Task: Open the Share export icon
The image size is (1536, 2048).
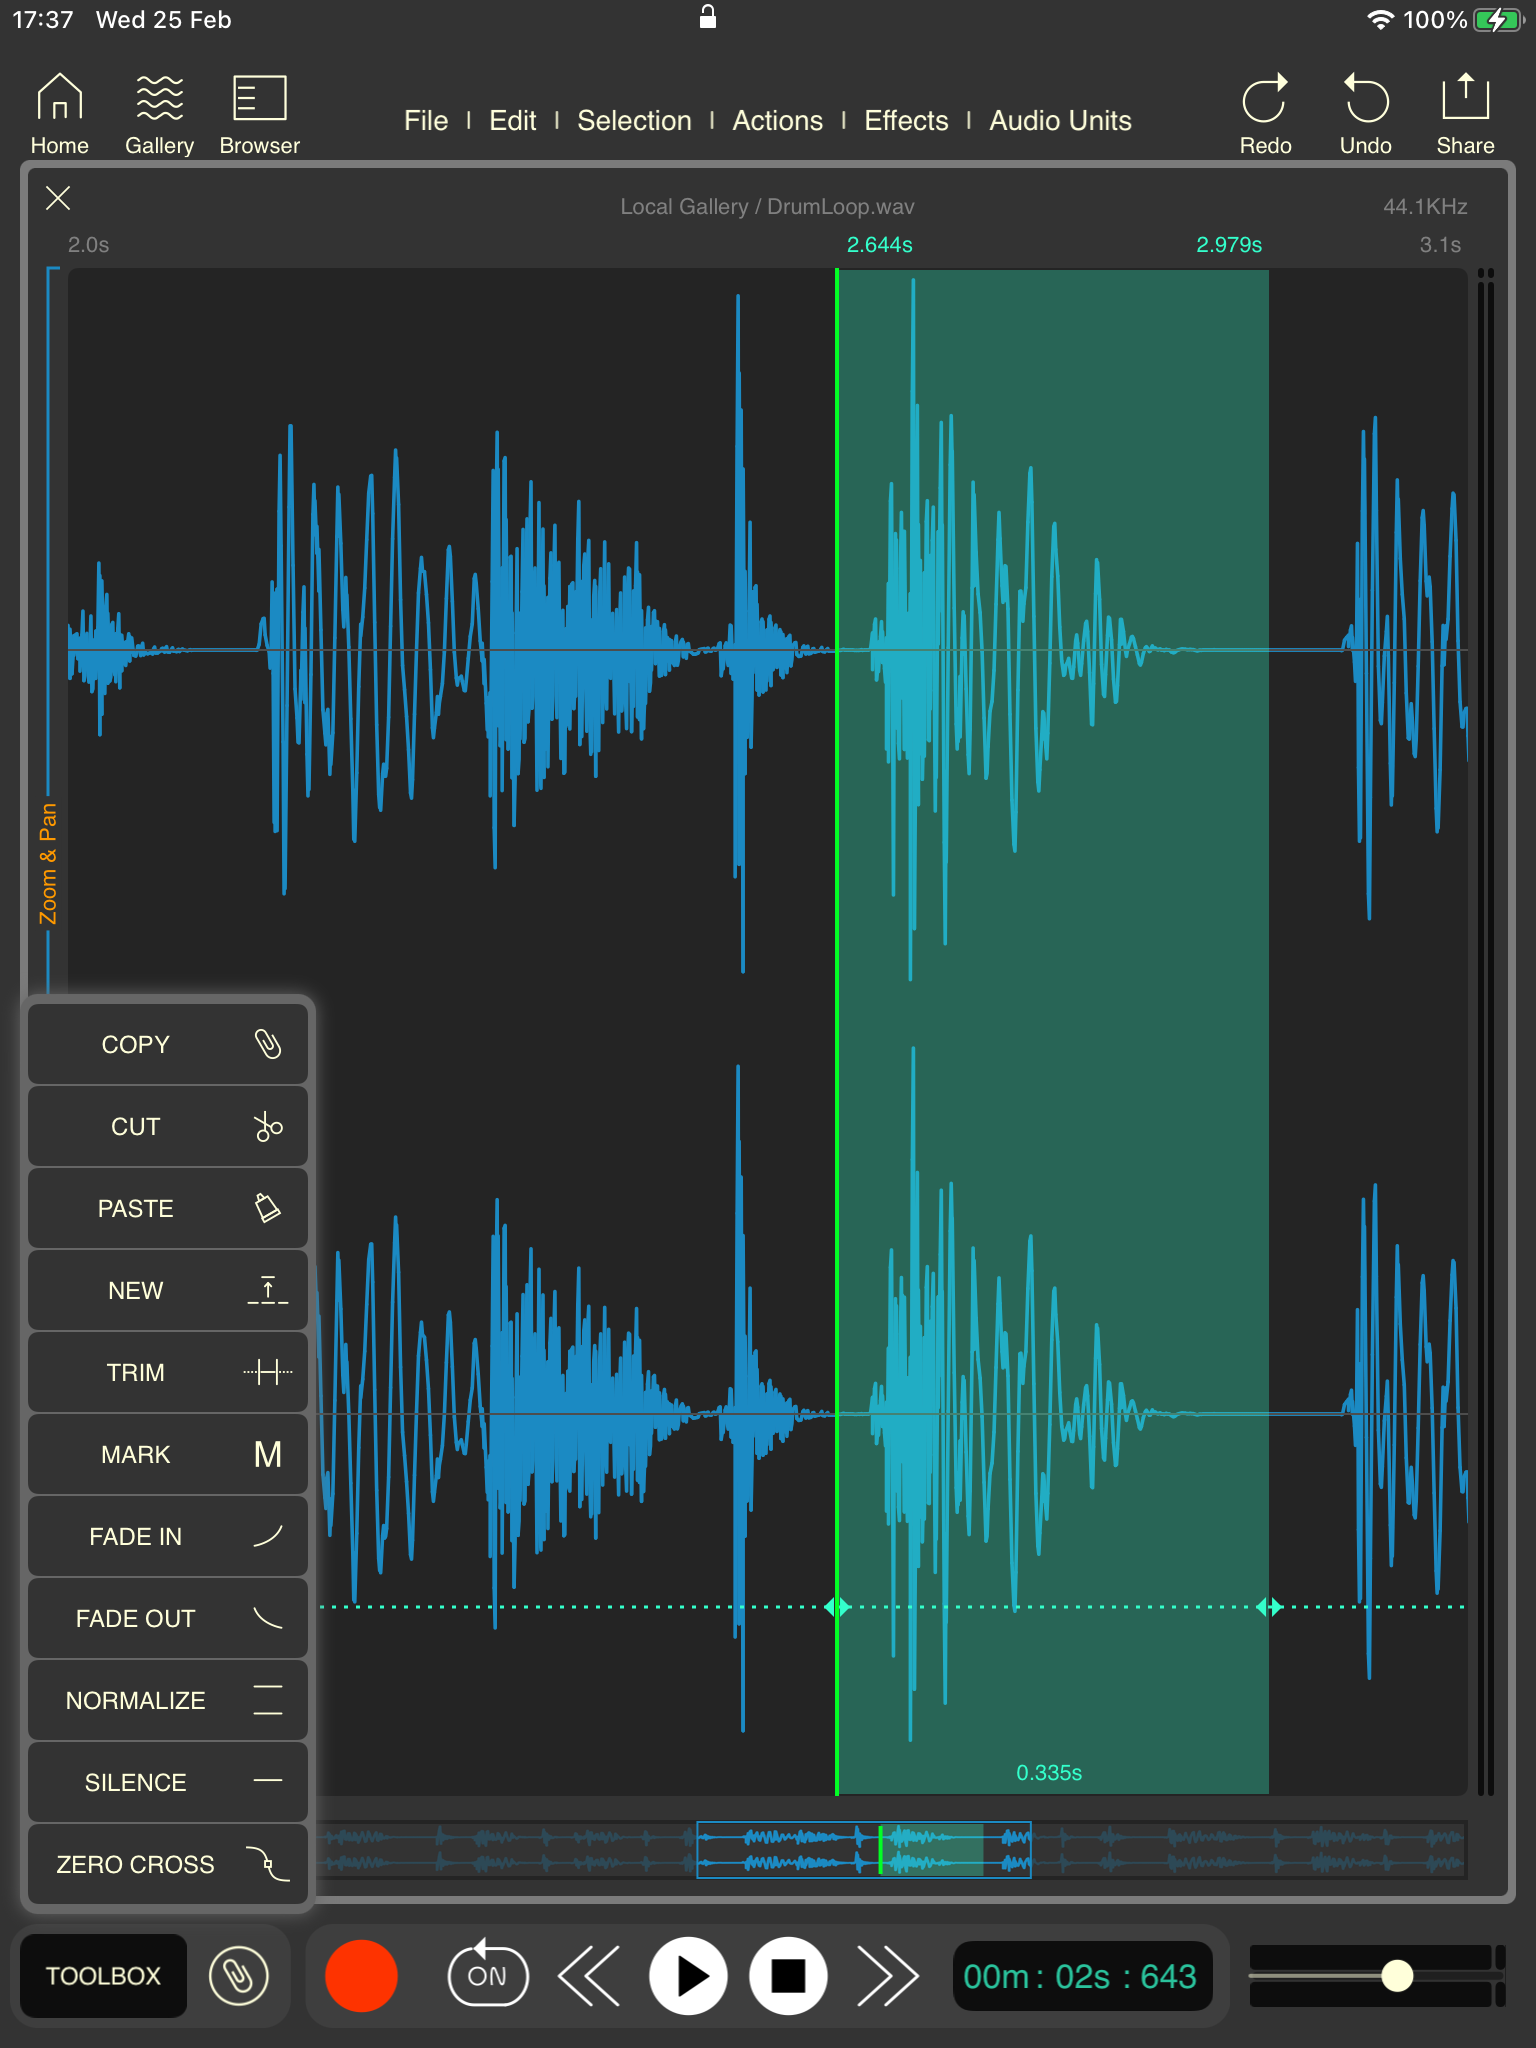Action: coord(1465,113)
